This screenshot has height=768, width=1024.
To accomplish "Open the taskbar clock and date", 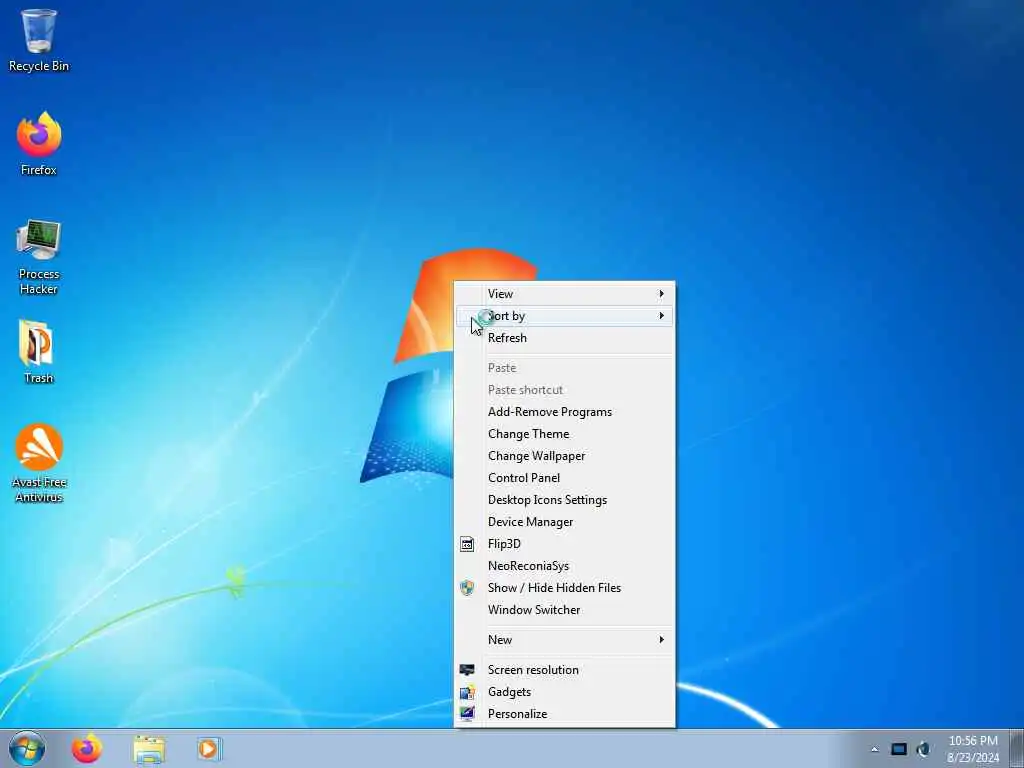I will [973, 749].
